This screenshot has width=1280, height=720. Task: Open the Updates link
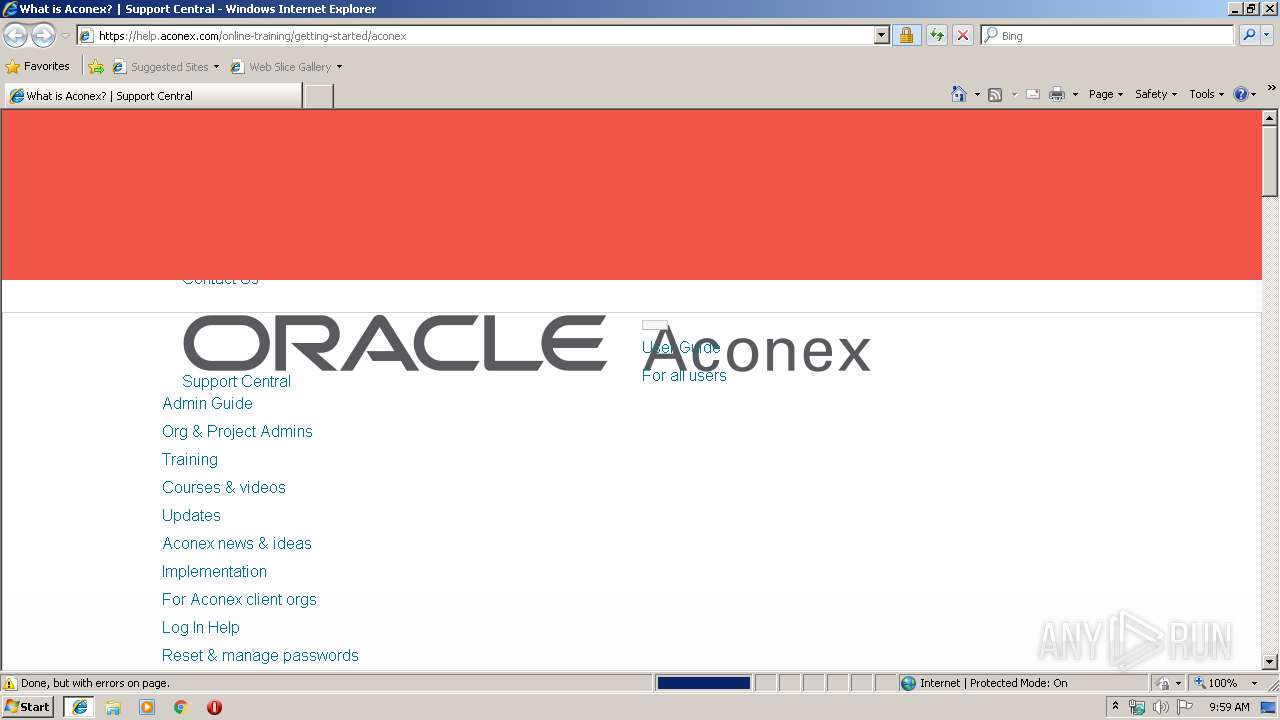coord(191,515)
